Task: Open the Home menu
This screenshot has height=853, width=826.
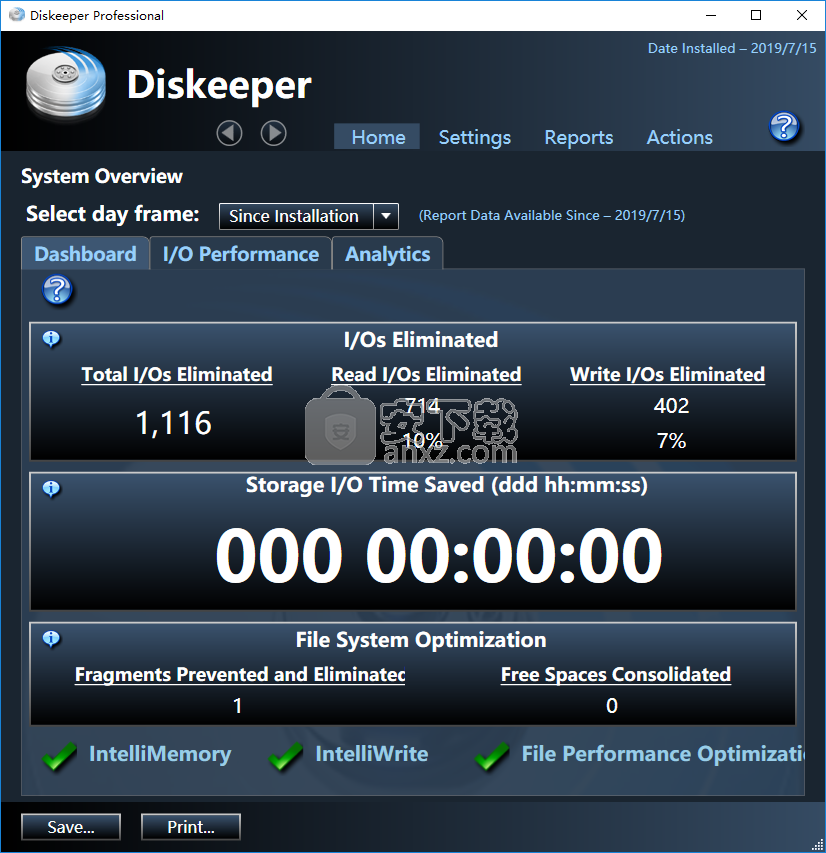Action: pyautogui.click(x=378, y=137)
